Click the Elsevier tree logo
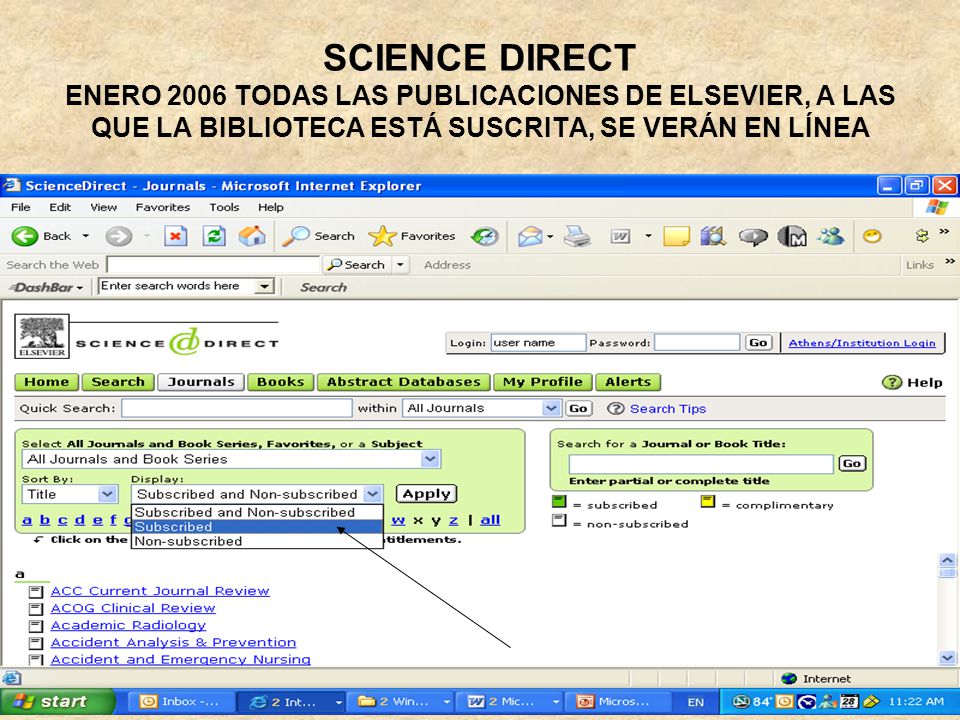Screen dimensions: 960x720 point(42,336)
